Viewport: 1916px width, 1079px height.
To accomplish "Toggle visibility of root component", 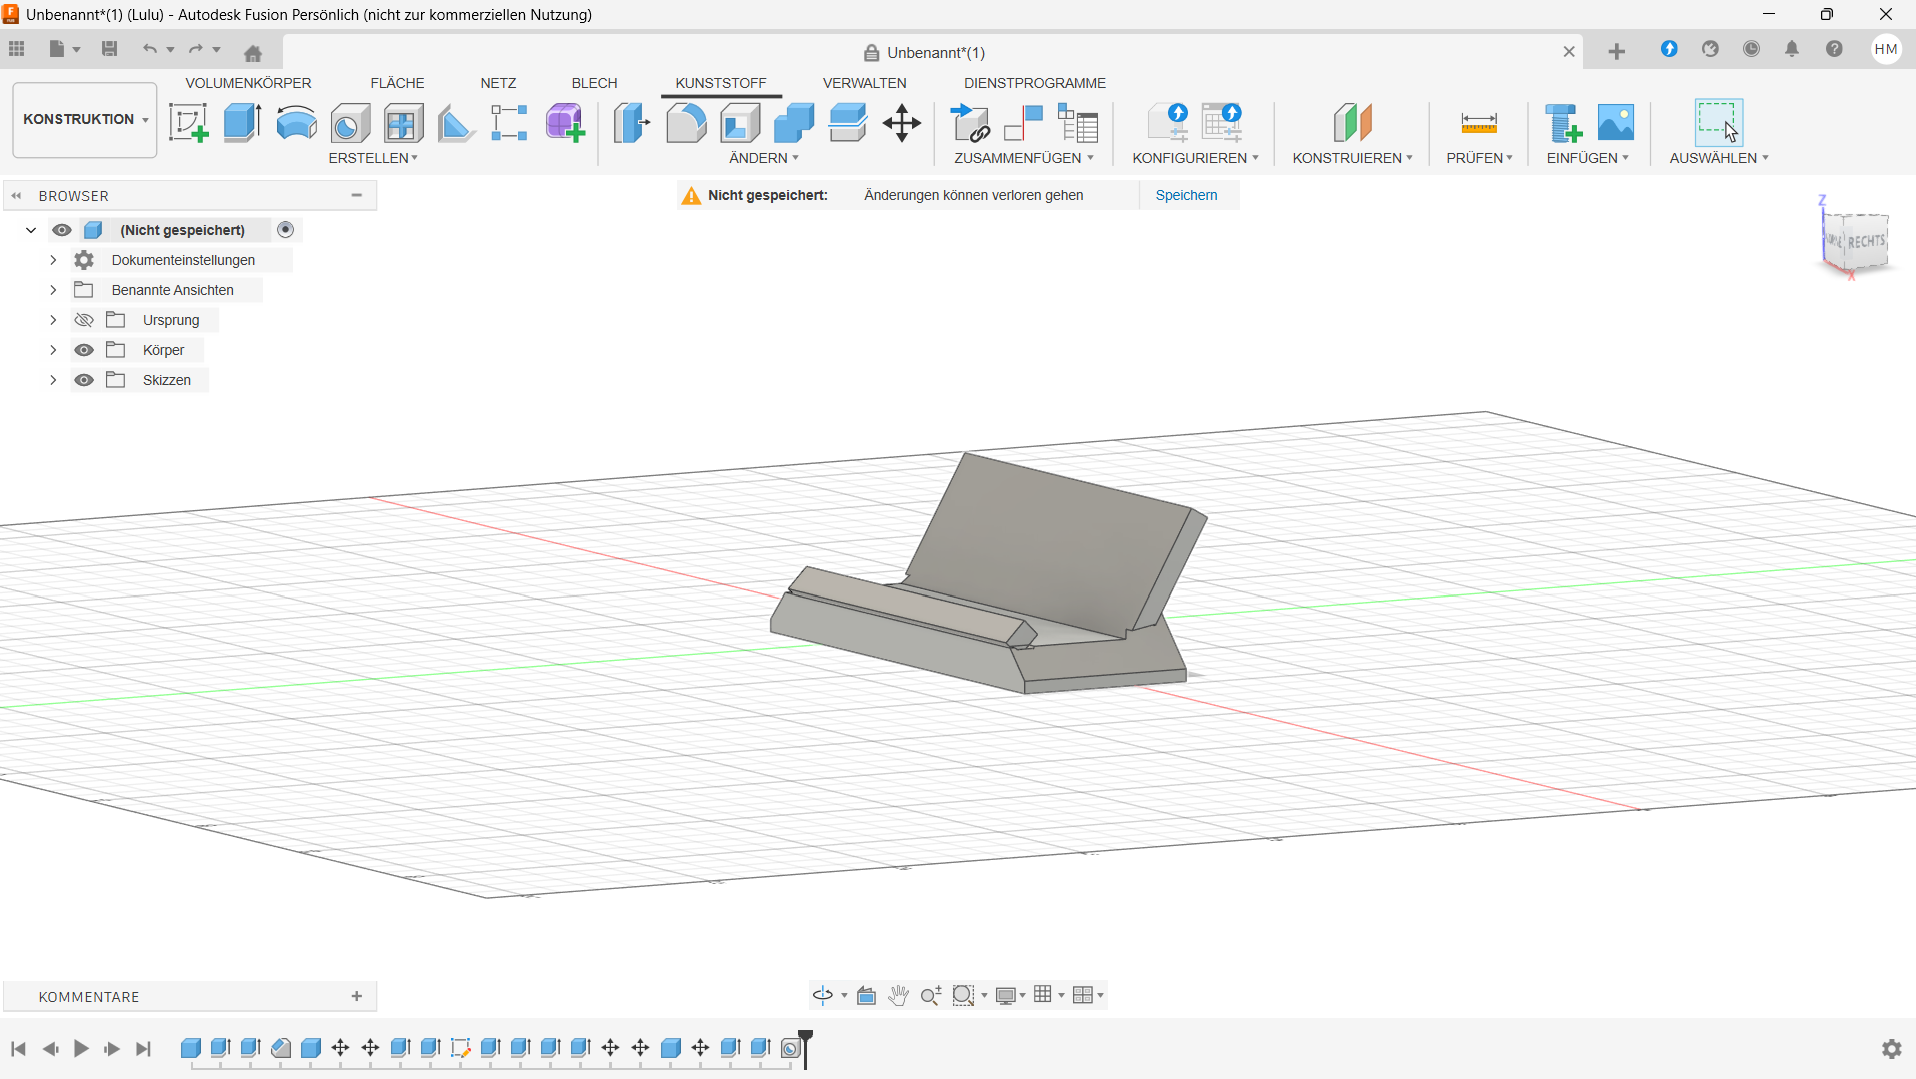I will click(62, 230).
